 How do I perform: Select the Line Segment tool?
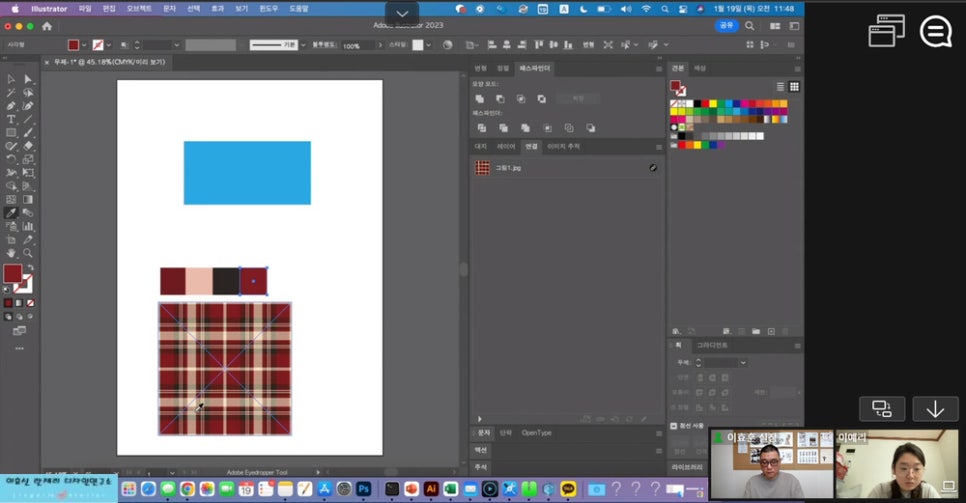[28, 120]
